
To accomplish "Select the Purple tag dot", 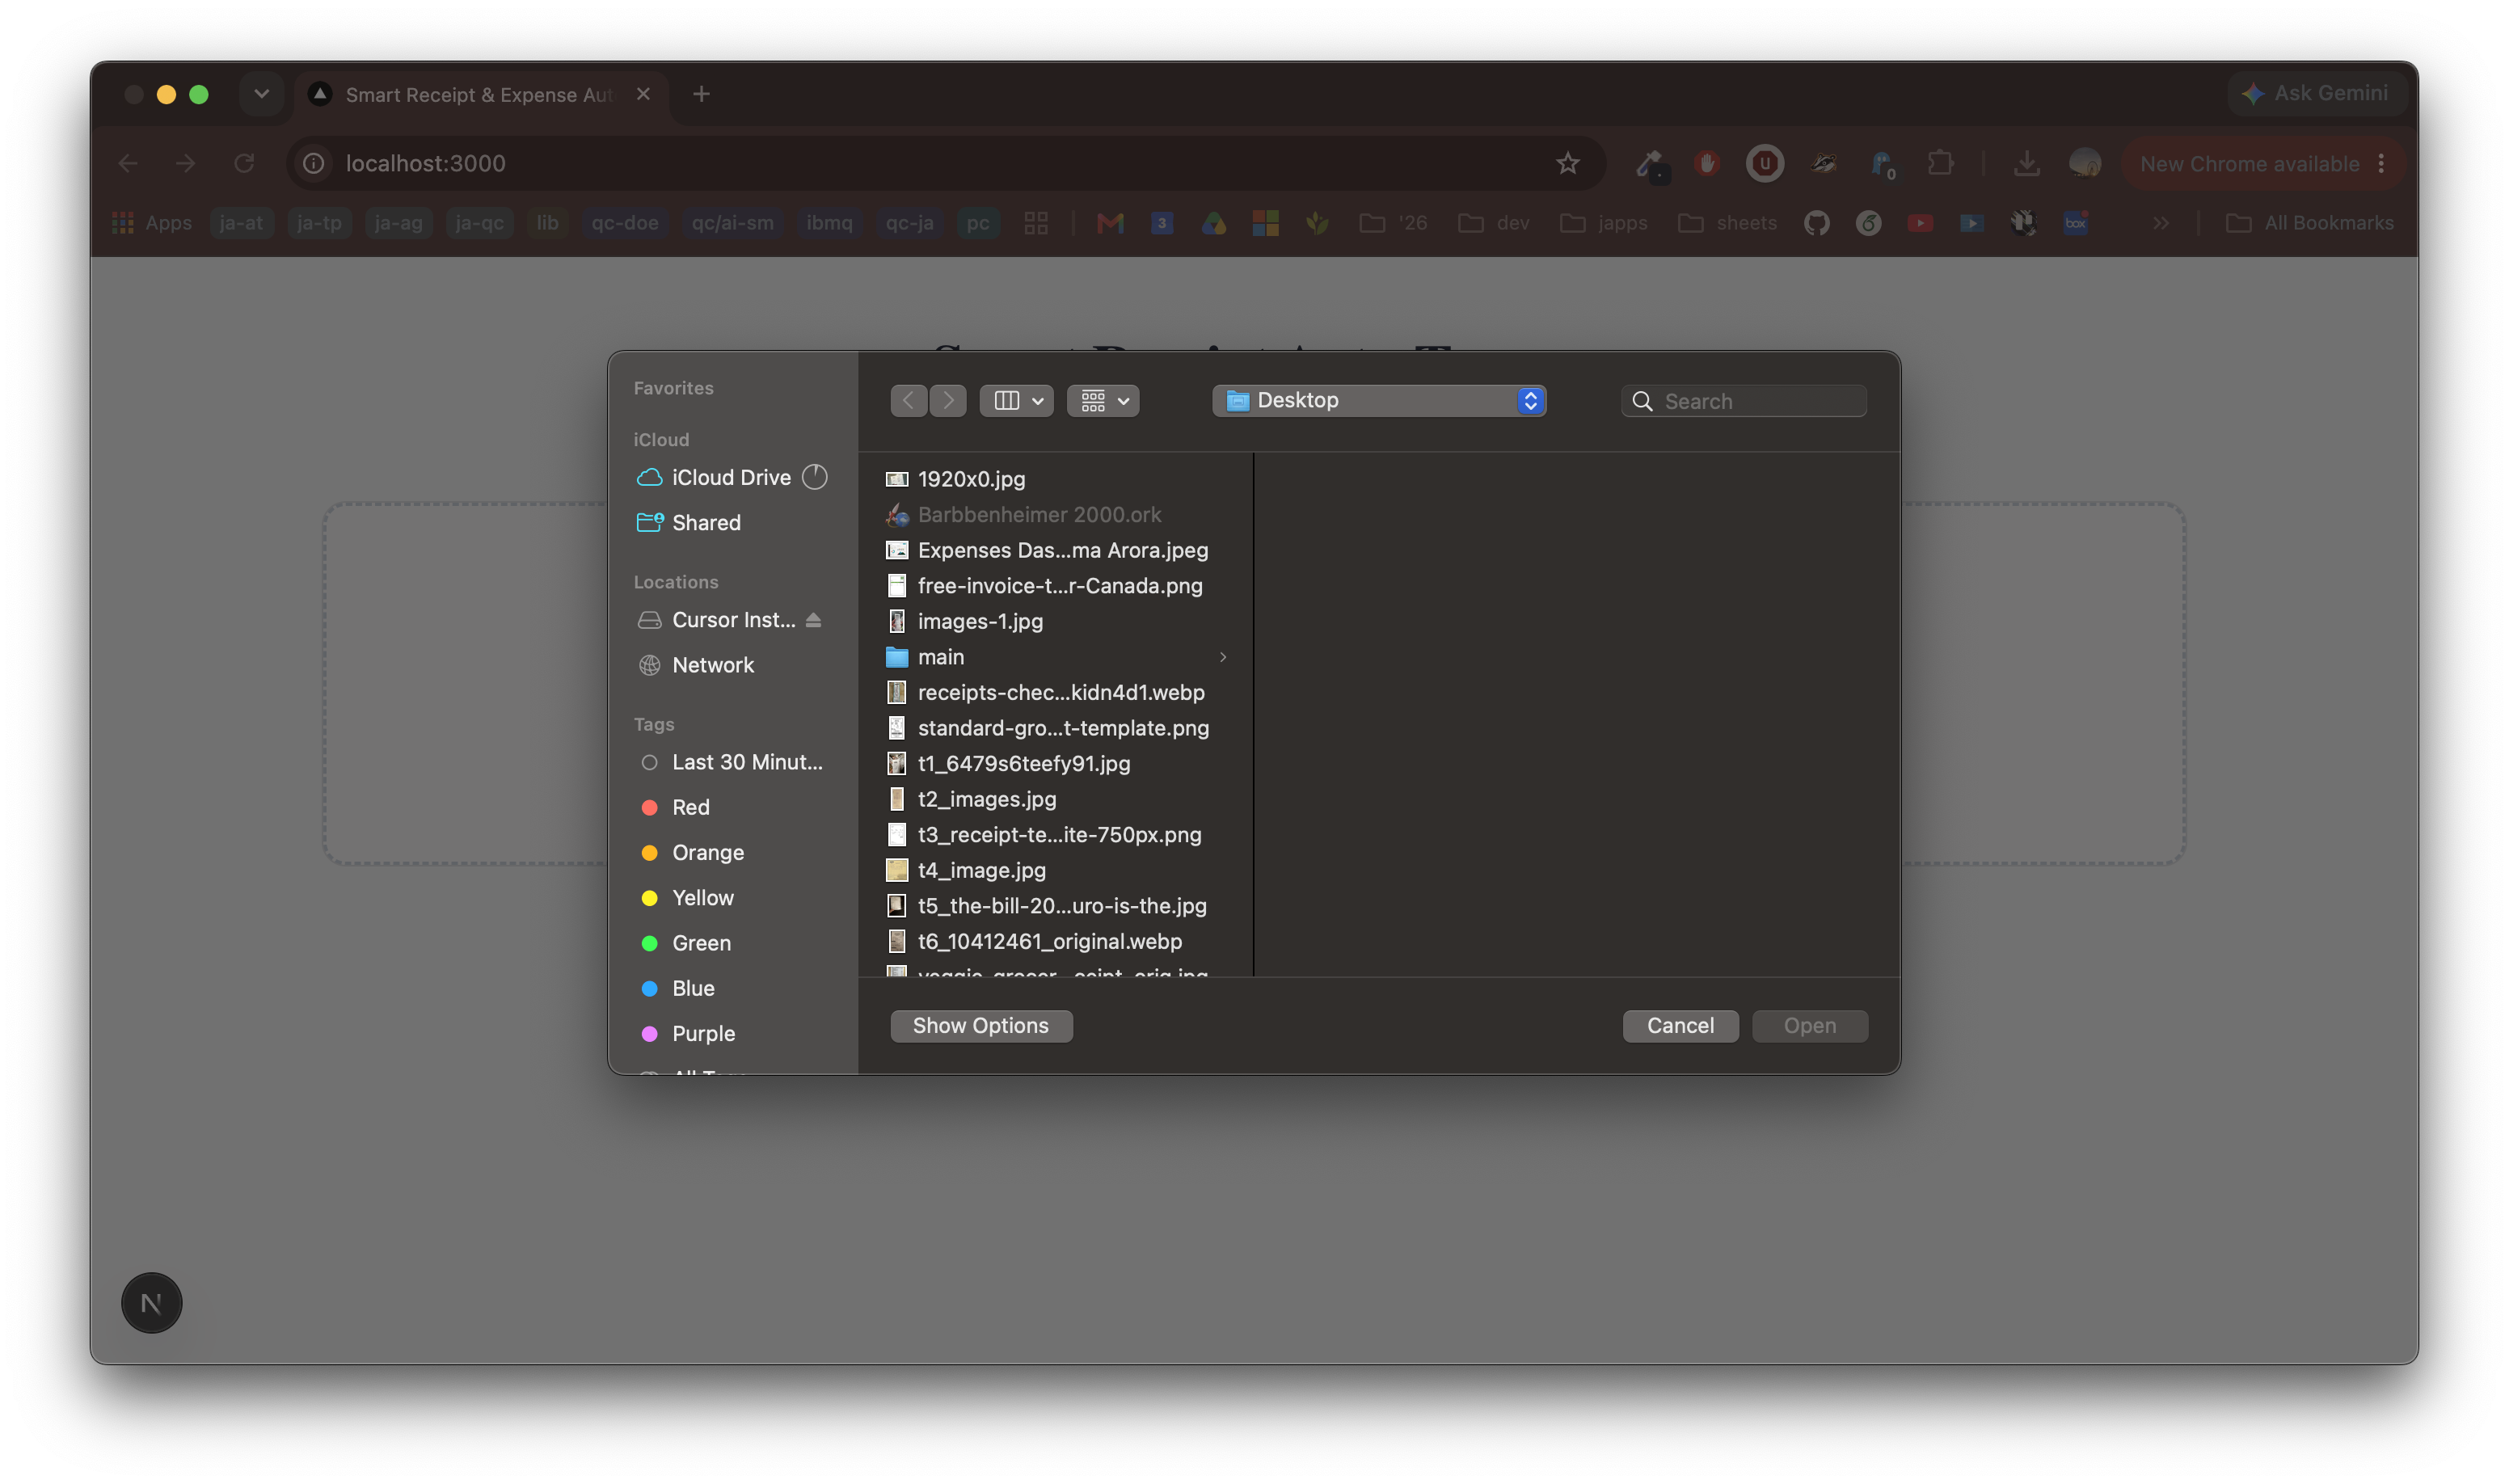I will (x=649, y=1033).
